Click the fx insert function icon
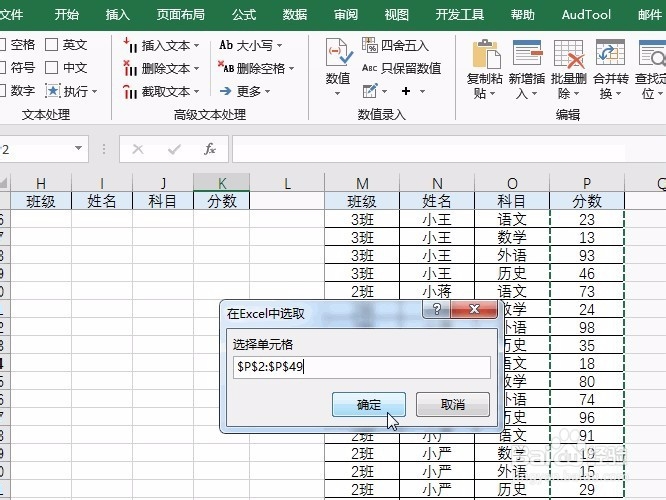 [x=210, y=149]
